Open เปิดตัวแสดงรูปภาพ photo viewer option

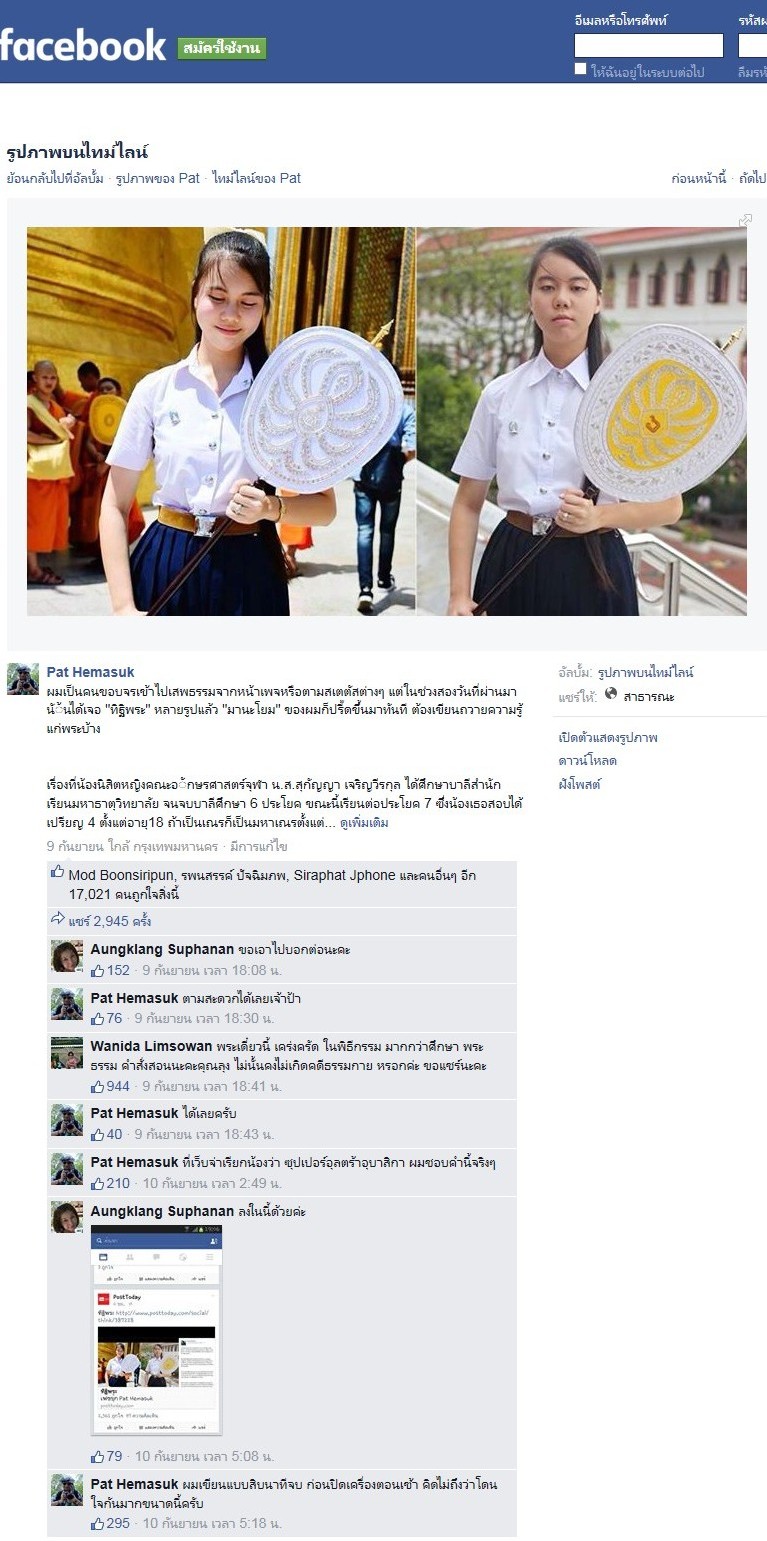click(608, 738)
